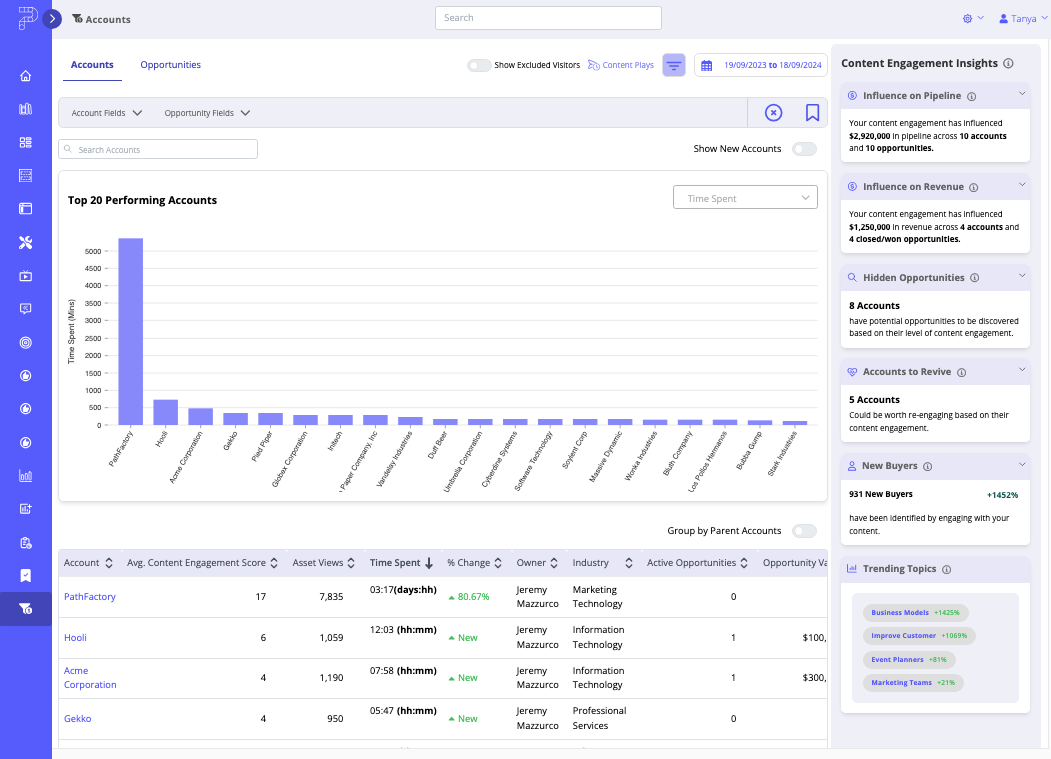Open the settings gear menu
This screenshot has width=1051, height=759.
coord(968,18)
